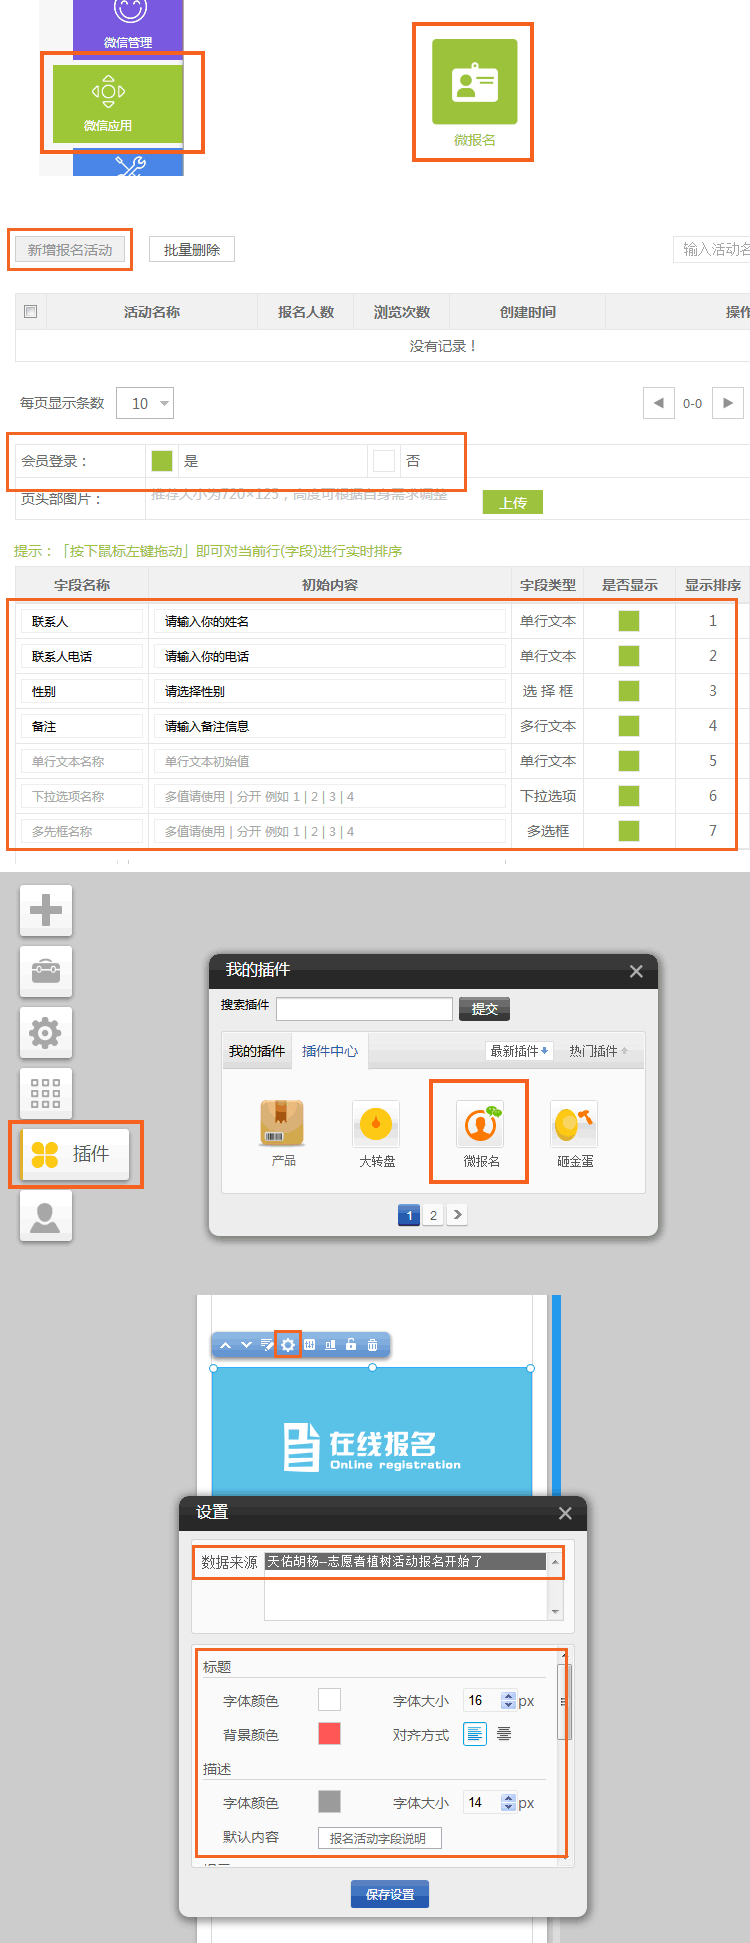This screenshot has width=750, height=1943.
Task: Select 是 for 会员登录
Action: tap(162, 461)
